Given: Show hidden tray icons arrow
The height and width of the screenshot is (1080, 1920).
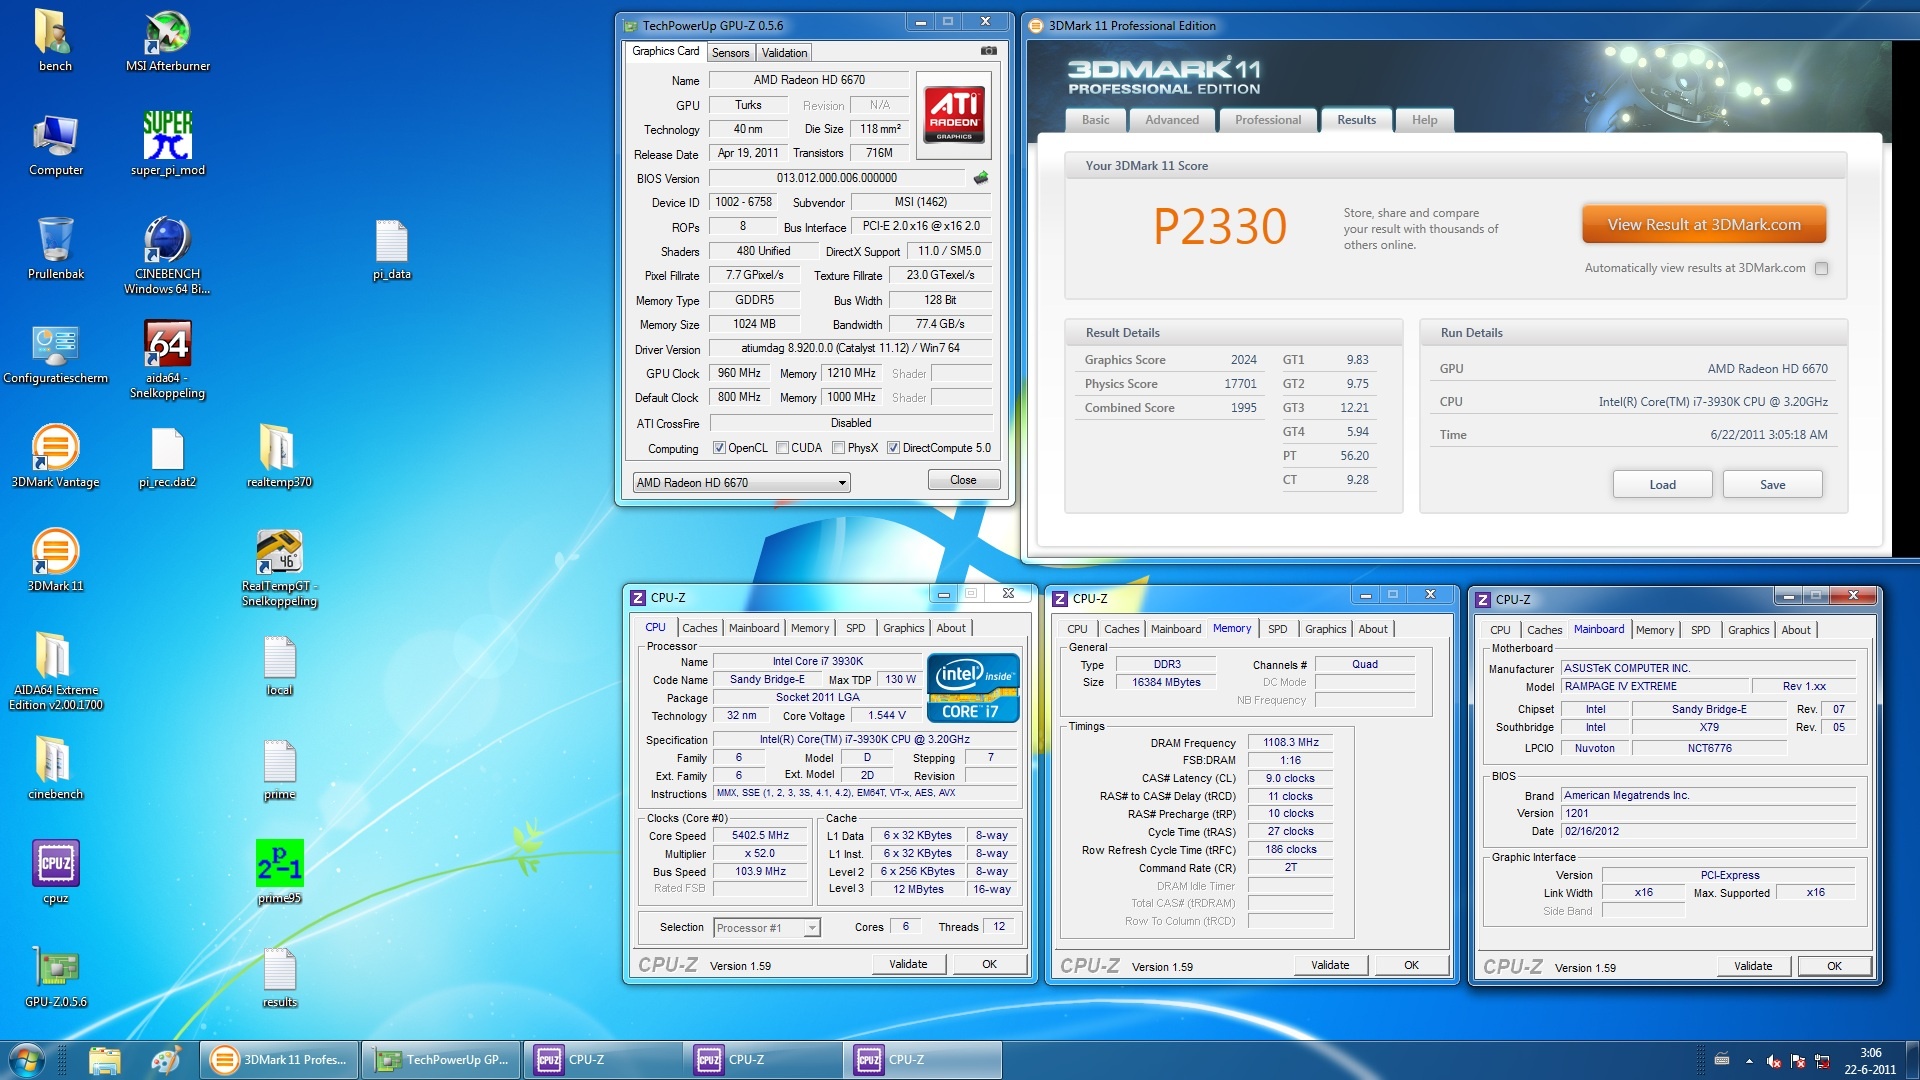Looking at the screenshot, I should point(1749,1061).
